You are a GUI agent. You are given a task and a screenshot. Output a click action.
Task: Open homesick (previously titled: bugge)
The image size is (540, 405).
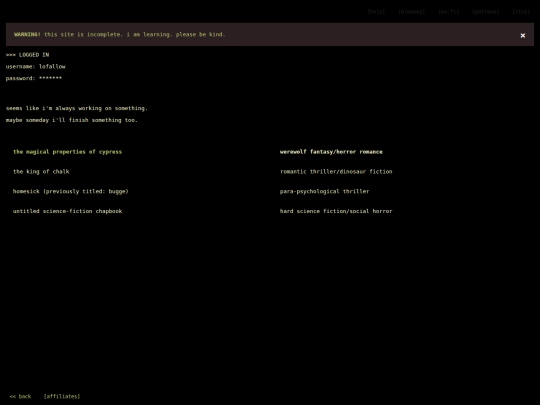tap(71, 191)
